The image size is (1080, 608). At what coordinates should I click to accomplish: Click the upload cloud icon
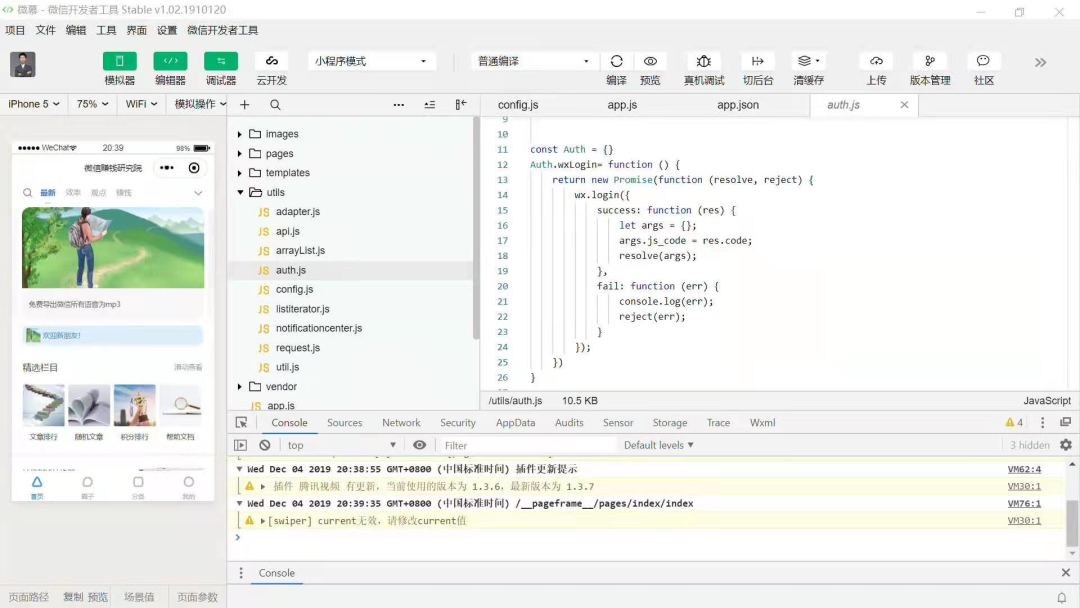[x=876, y=61]
